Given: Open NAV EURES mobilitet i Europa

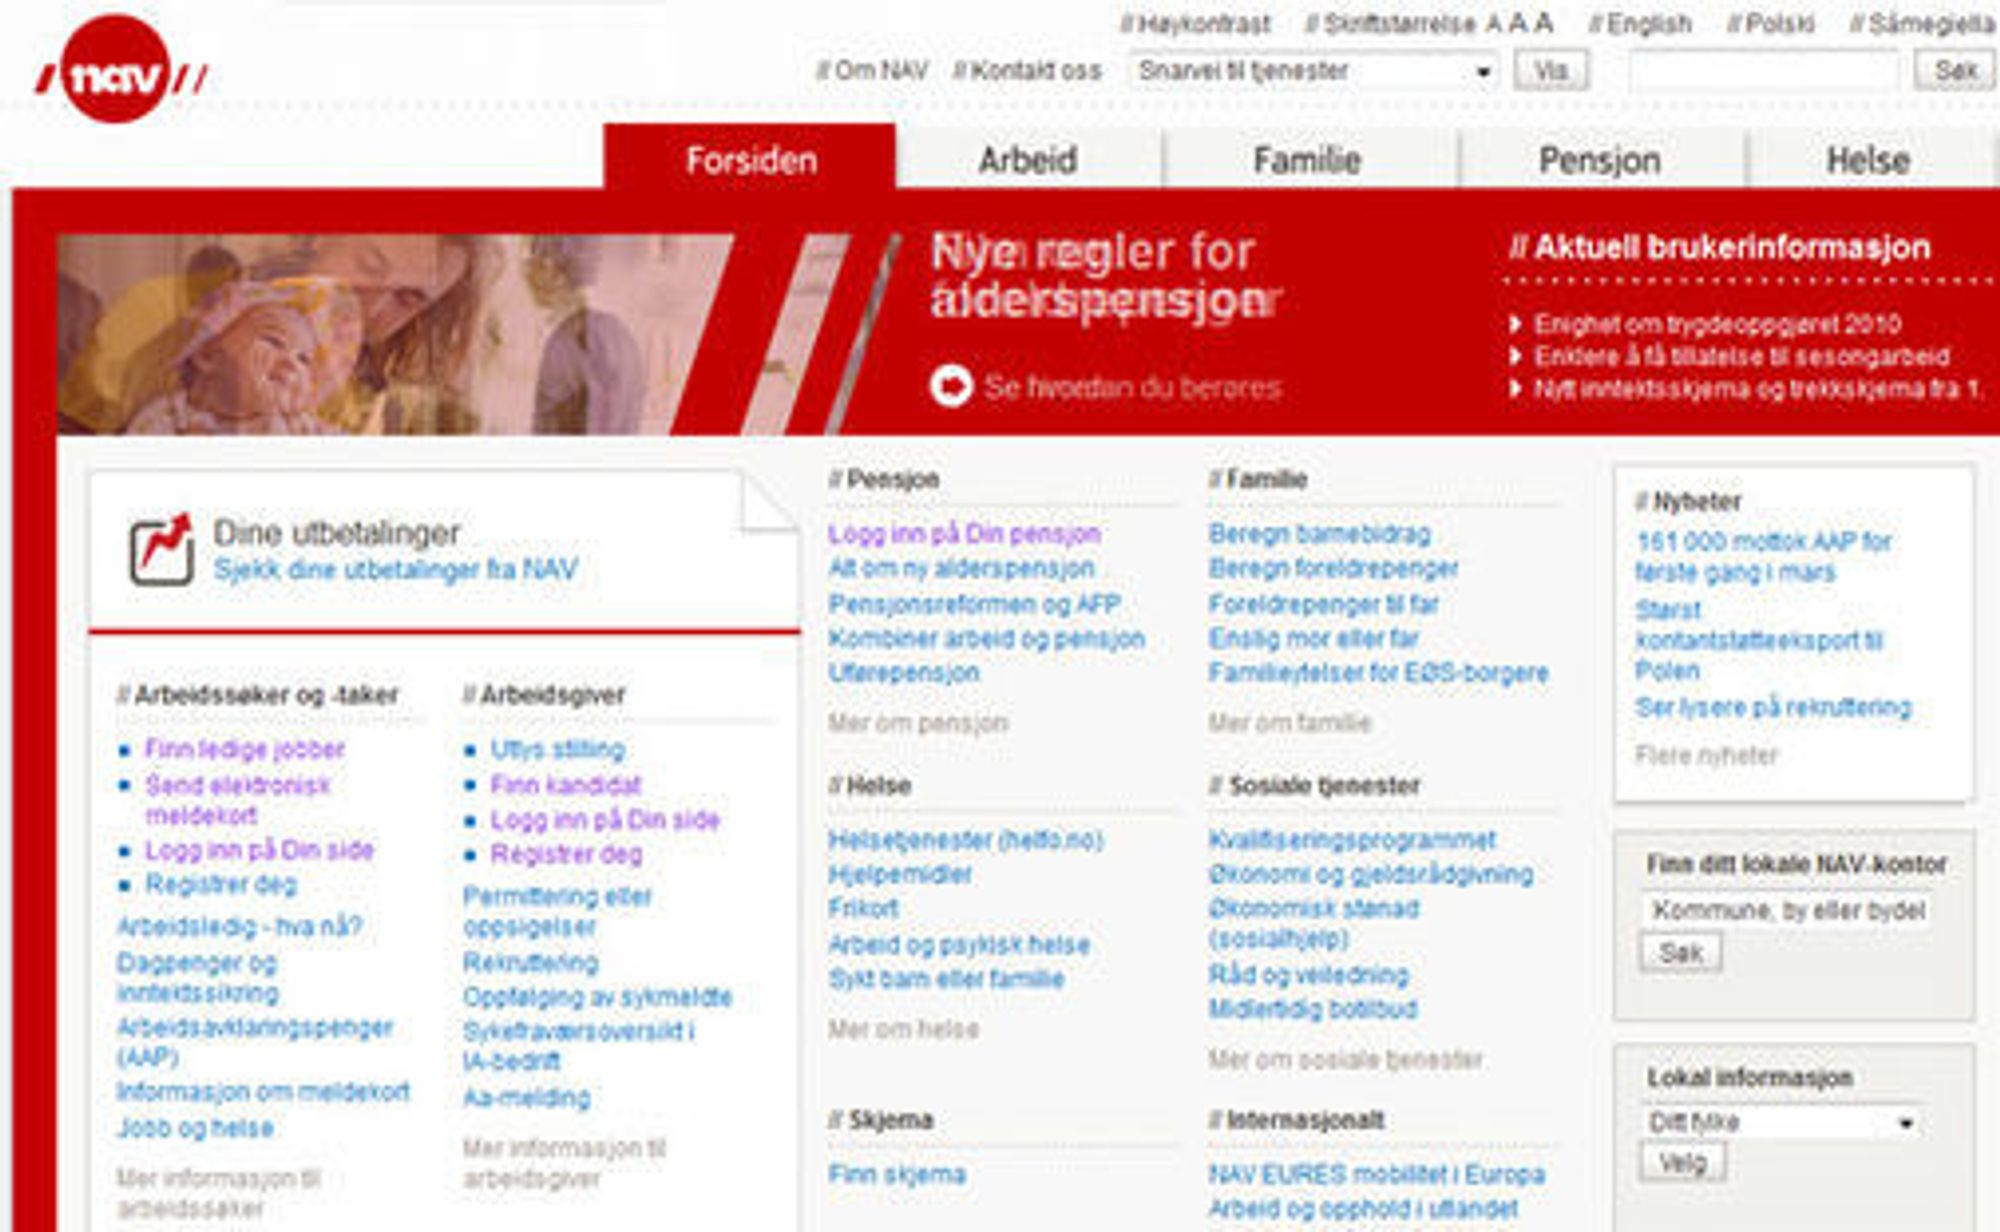Looking at the screenshot, I should click(1377, 1174).
